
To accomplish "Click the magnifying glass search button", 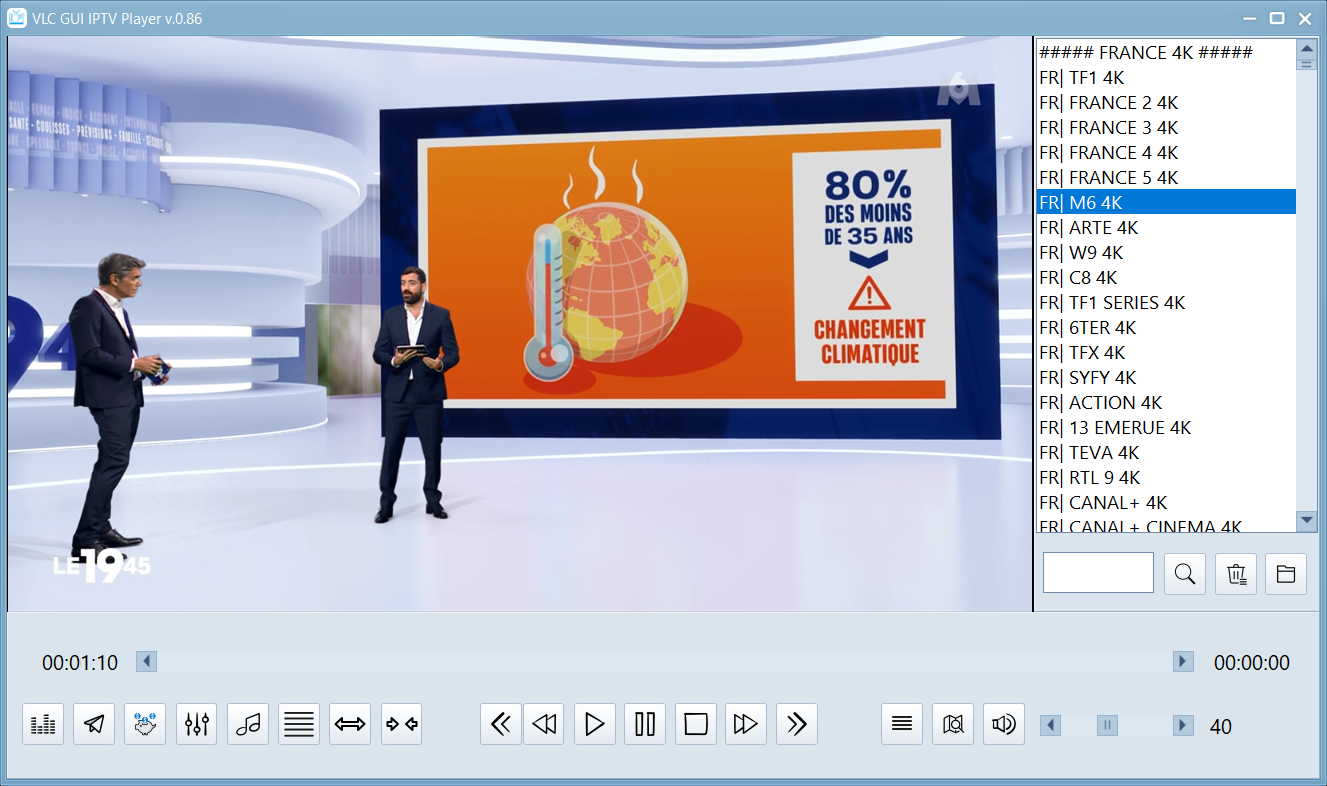I will pyautogui.click(x=1185, y=574).
